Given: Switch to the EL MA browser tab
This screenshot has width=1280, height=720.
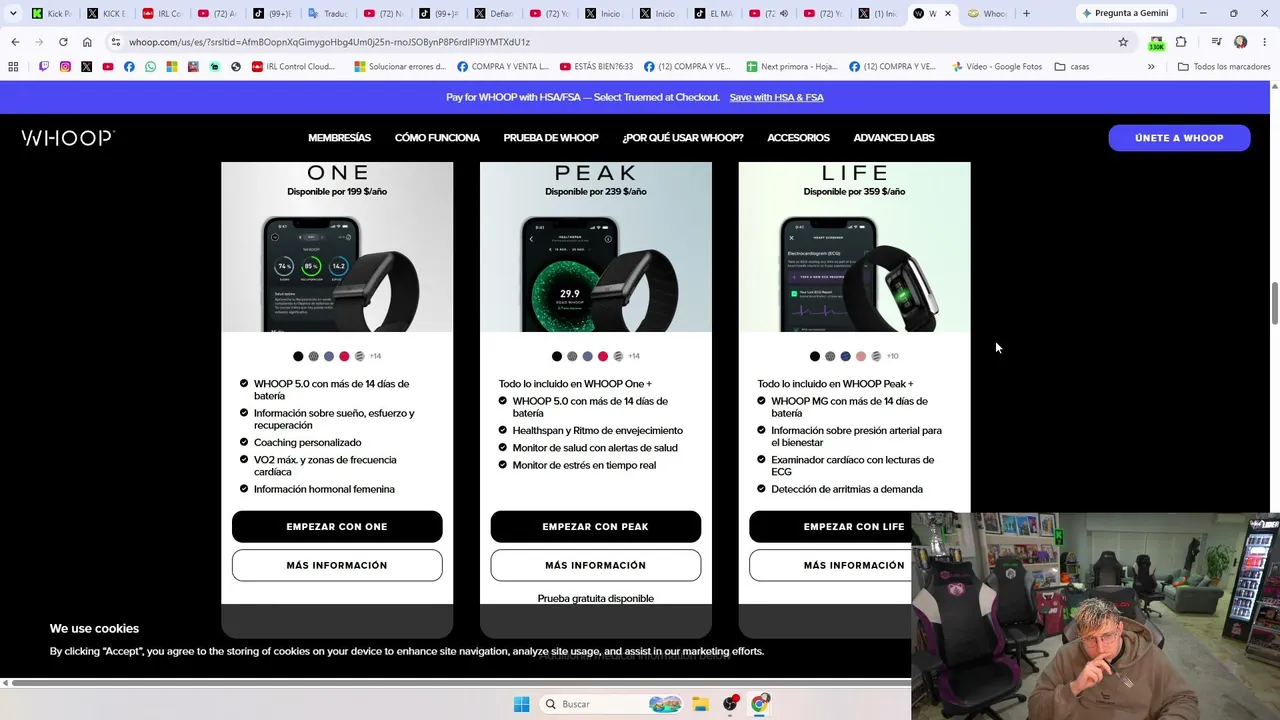Looking at the screenshot, I should (714, 13).
